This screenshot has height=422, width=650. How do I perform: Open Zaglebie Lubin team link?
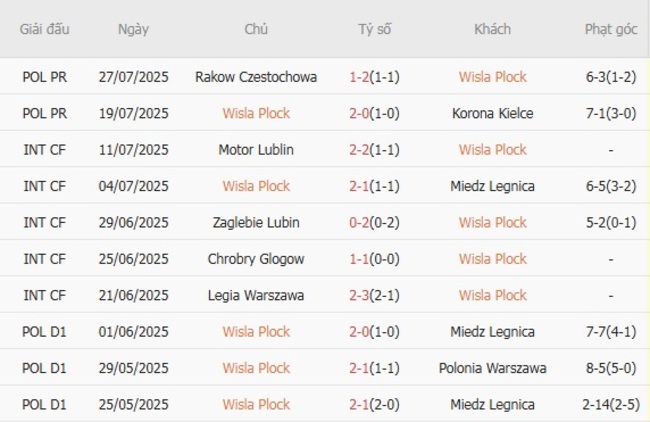click(256, 222)
